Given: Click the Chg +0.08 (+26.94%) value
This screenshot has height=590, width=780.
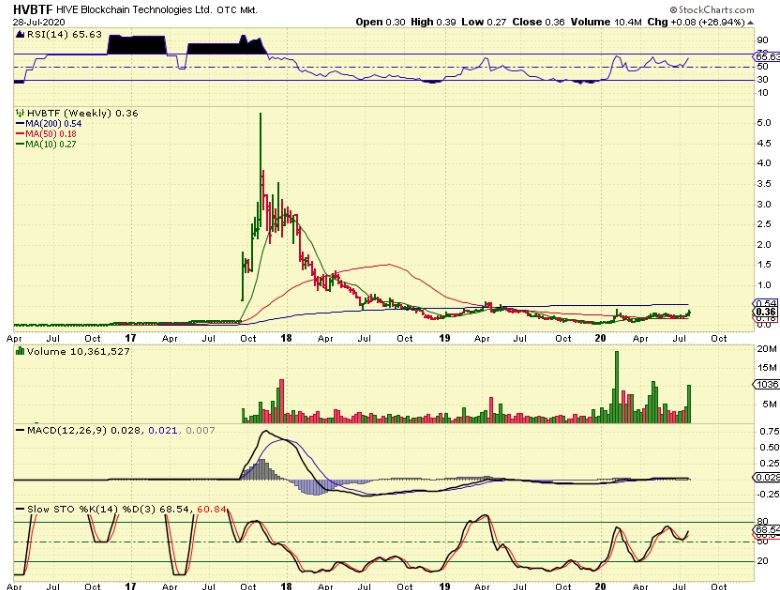Looking at the screenshot, I should pos(696,22).
